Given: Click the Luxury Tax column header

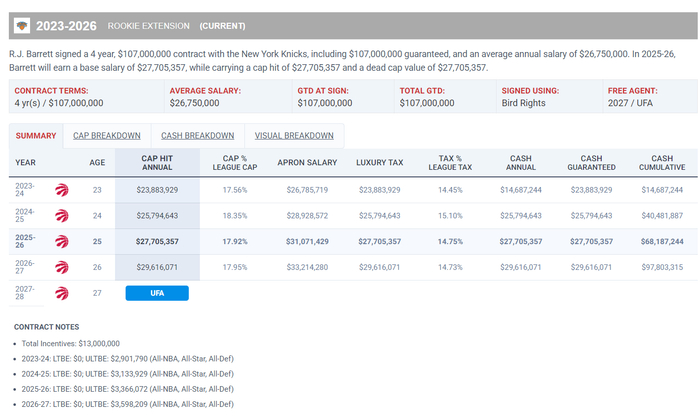Looking at the screenshot, I should [x=379, y=162].
